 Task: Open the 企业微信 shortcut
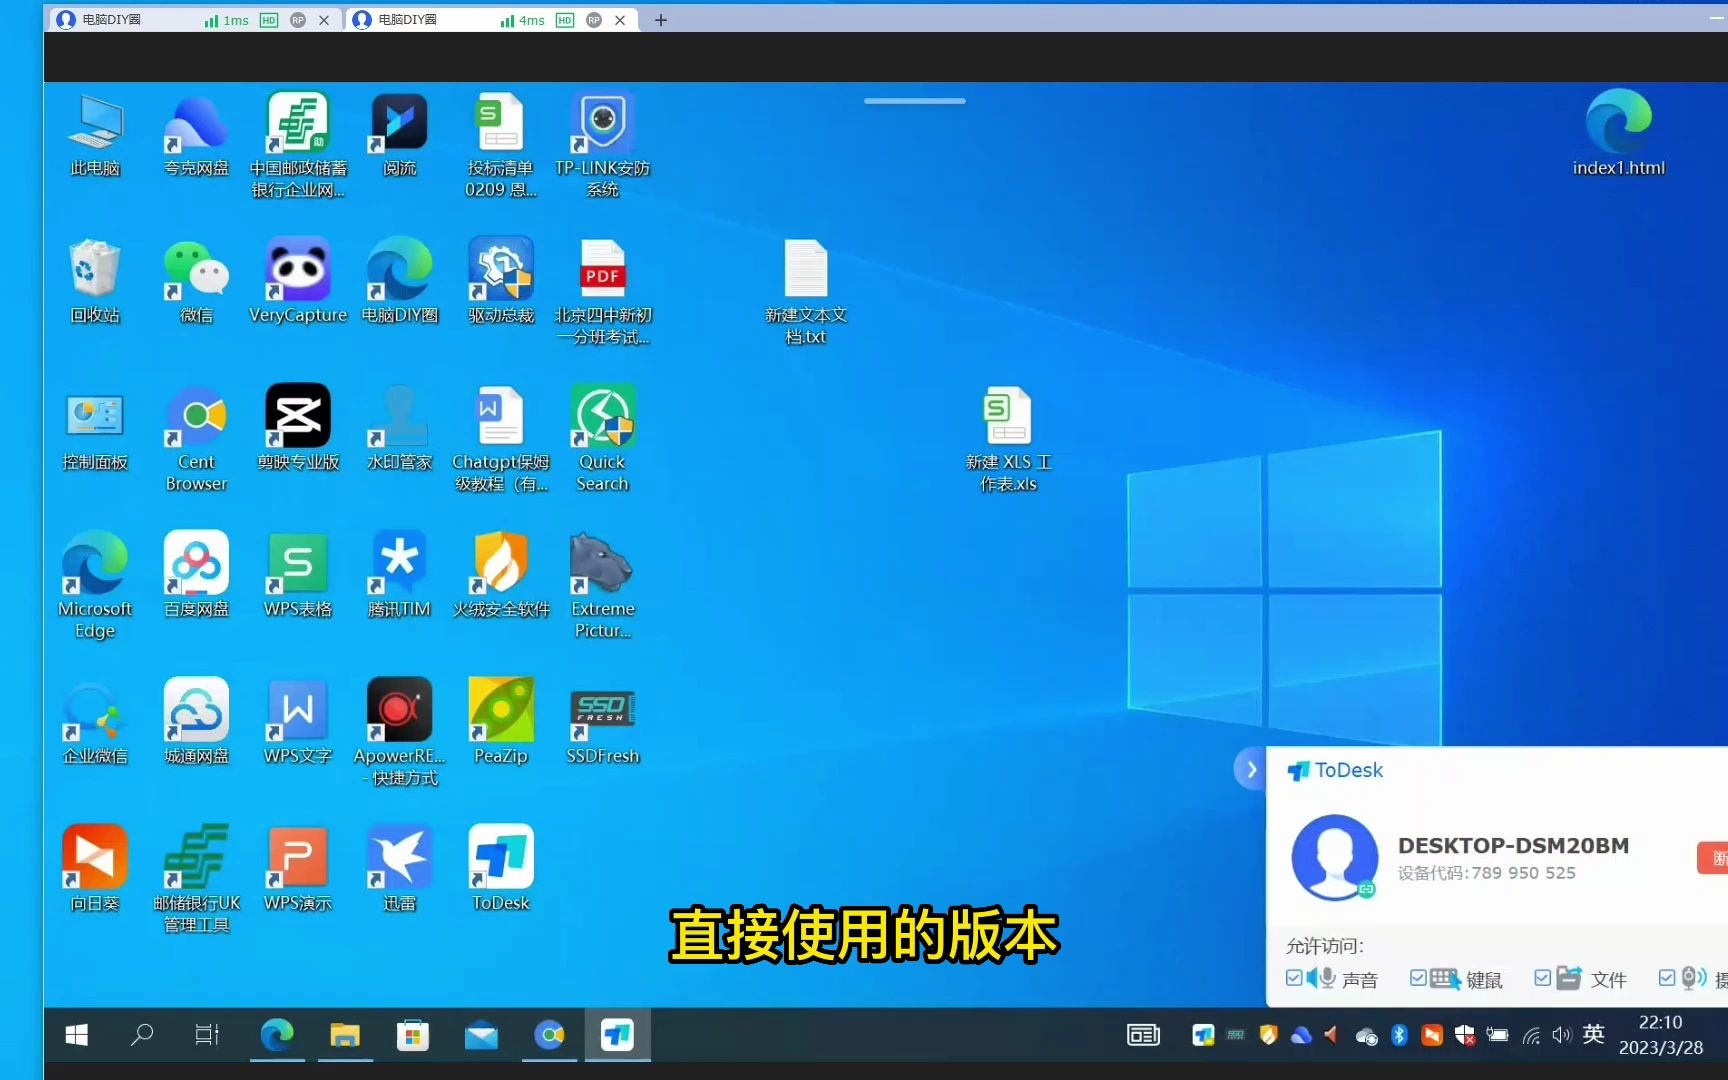(95, 723)
